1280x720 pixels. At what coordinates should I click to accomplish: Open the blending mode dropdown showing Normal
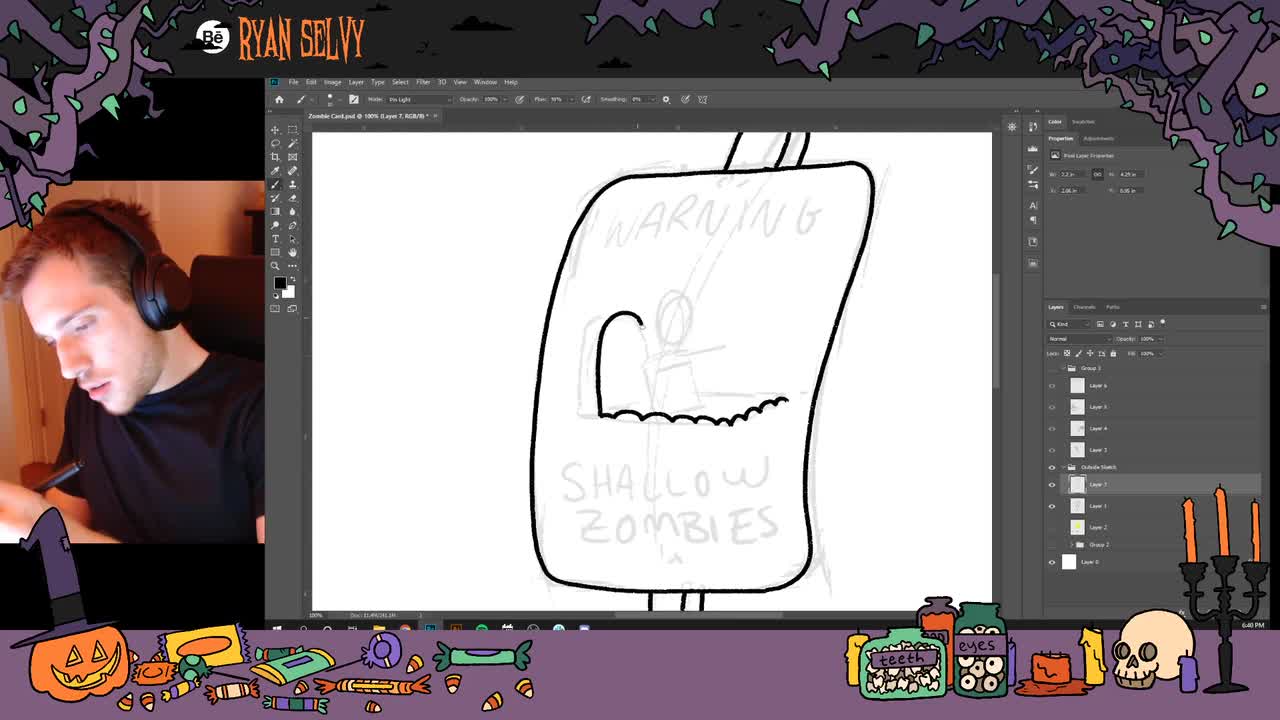tap(1077, 338)
